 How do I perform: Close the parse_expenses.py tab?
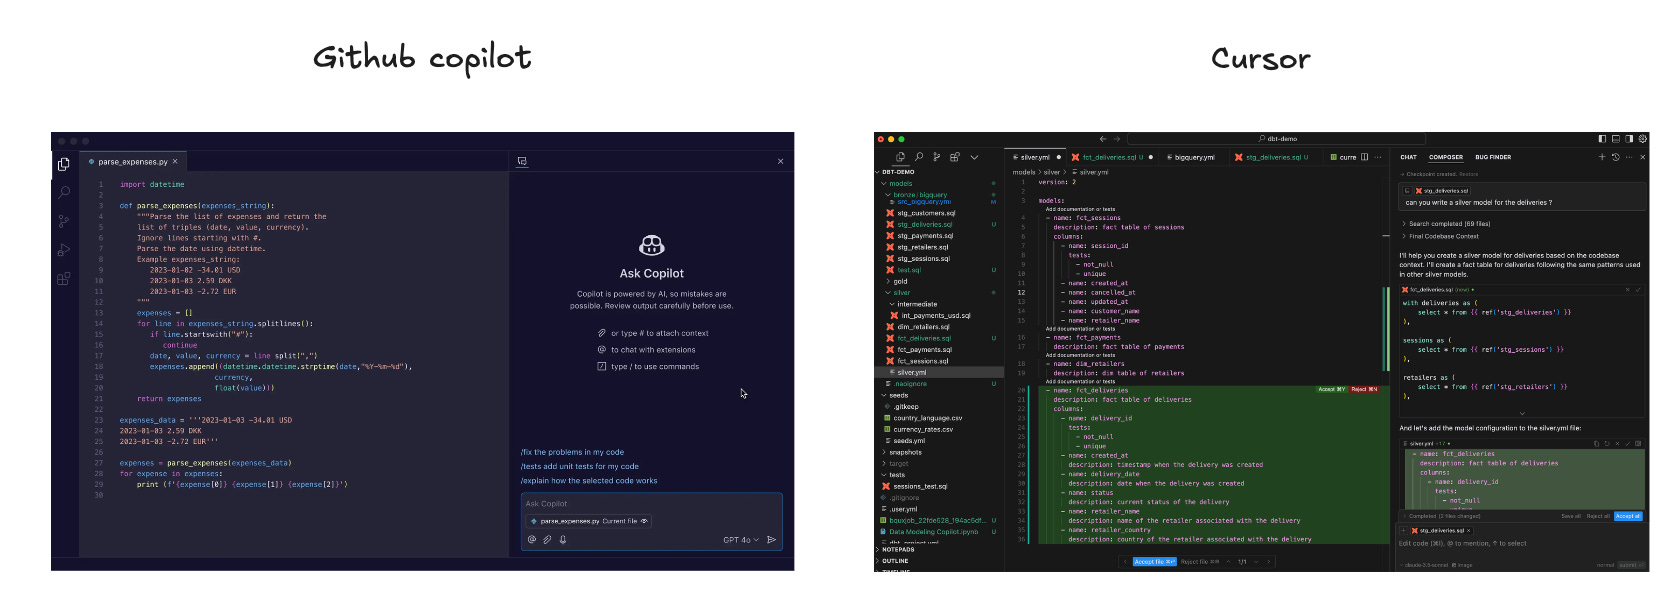175,161
